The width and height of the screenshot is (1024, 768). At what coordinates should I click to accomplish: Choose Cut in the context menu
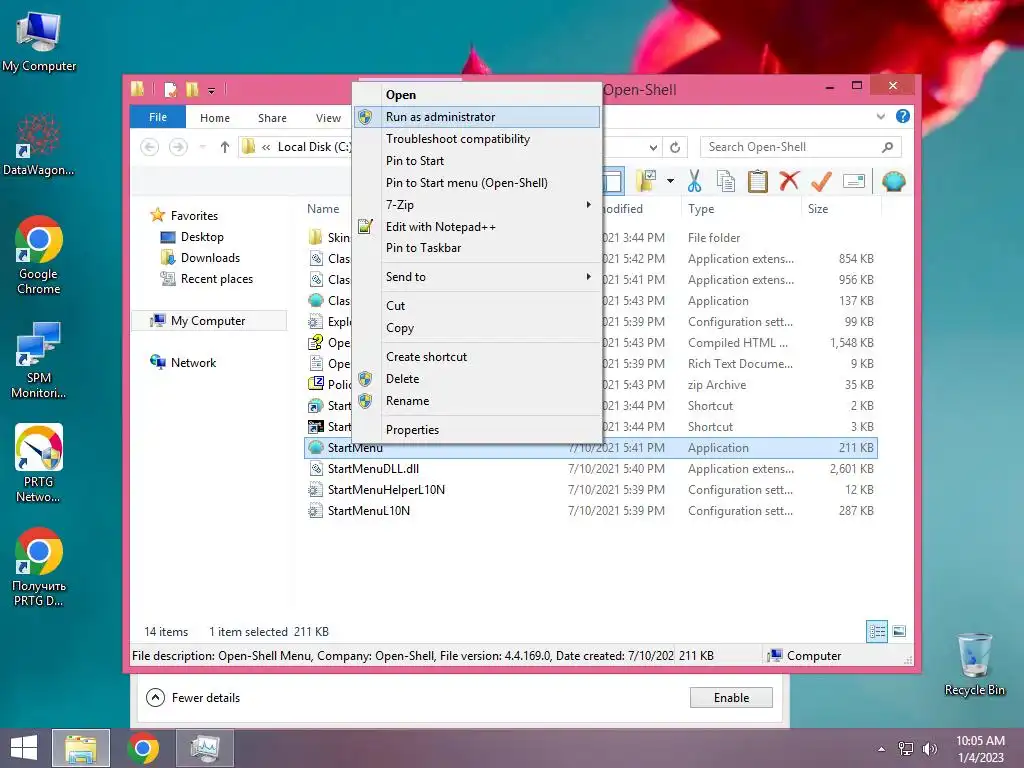point(477,306)
